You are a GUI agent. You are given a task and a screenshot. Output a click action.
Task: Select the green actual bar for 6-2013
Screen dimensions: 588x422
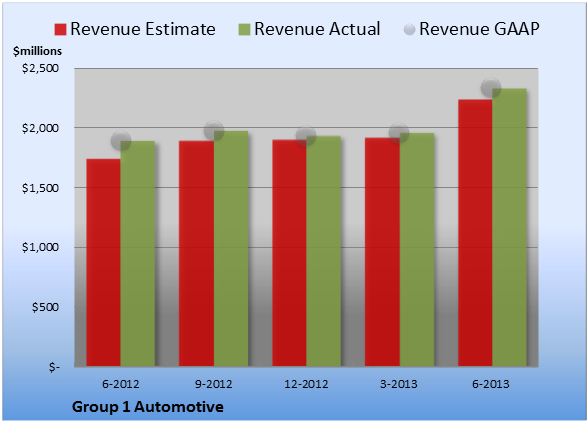coord(510,227)
